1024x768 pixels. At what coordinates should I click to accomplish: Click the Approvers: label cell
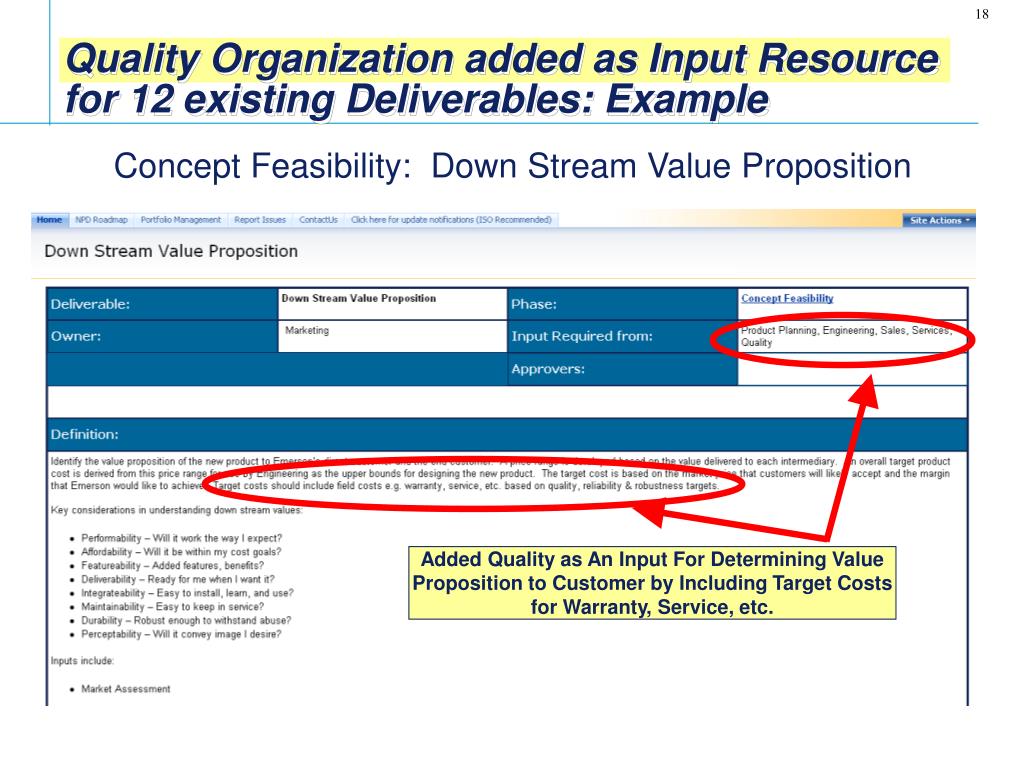pyautogui.click(x=622, y=370)
